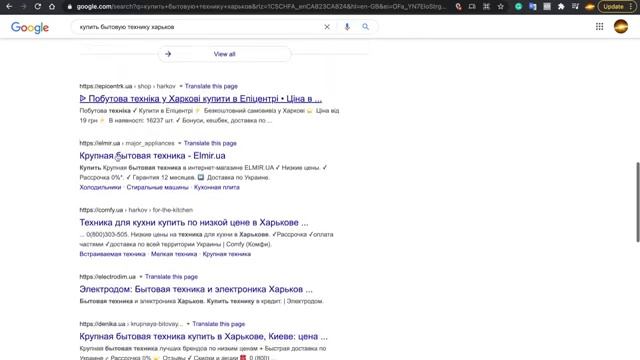Viewport: 640px width, 360px height.
Task: Open Стиральные машины sitelink under Elmir
Action: [x=158, y=187]
